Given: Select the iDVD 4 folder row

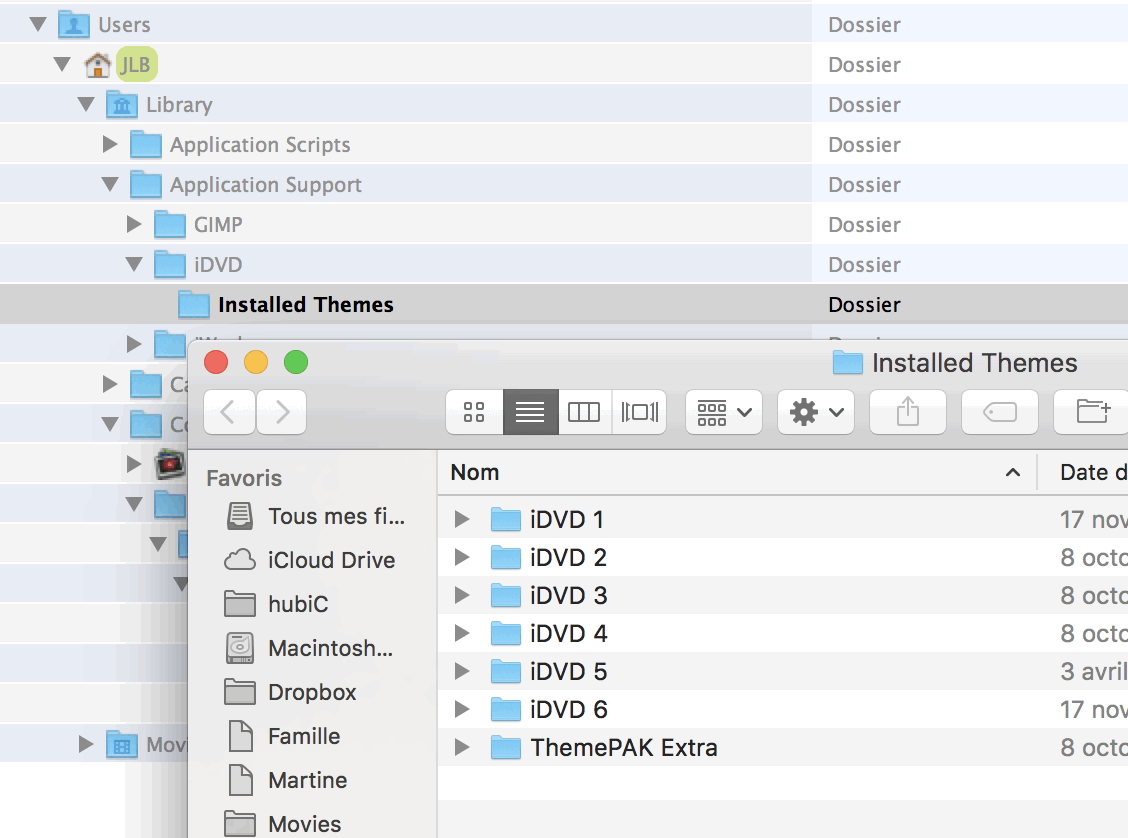Looking at the screenshot, I should pos(783,634).
